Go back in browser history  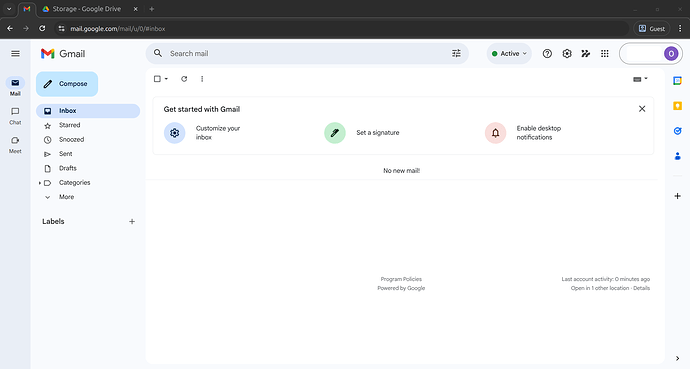[x=10, y=29]
